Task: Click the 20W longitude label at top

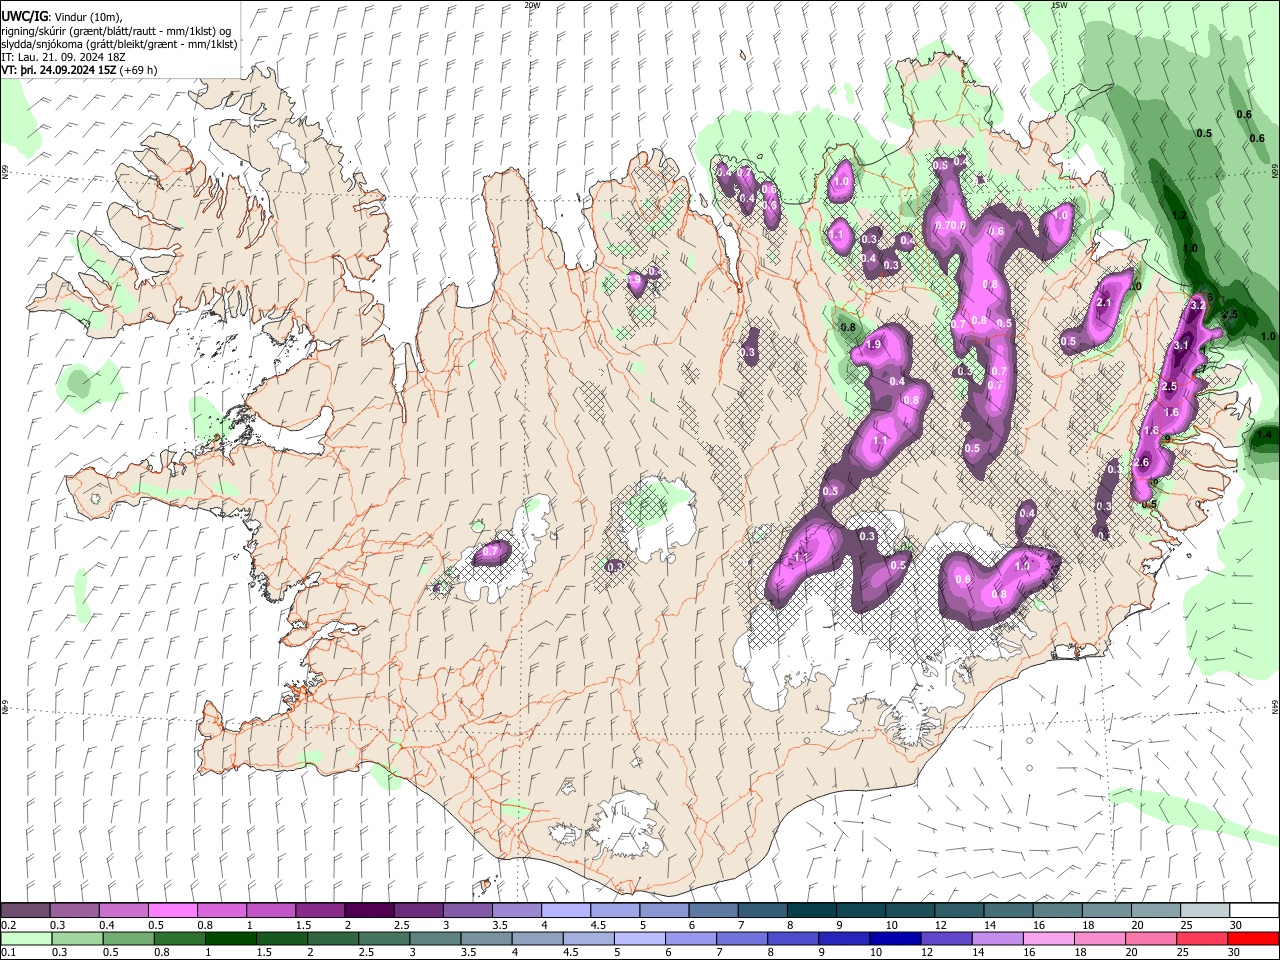Action: tap(532, 5)
